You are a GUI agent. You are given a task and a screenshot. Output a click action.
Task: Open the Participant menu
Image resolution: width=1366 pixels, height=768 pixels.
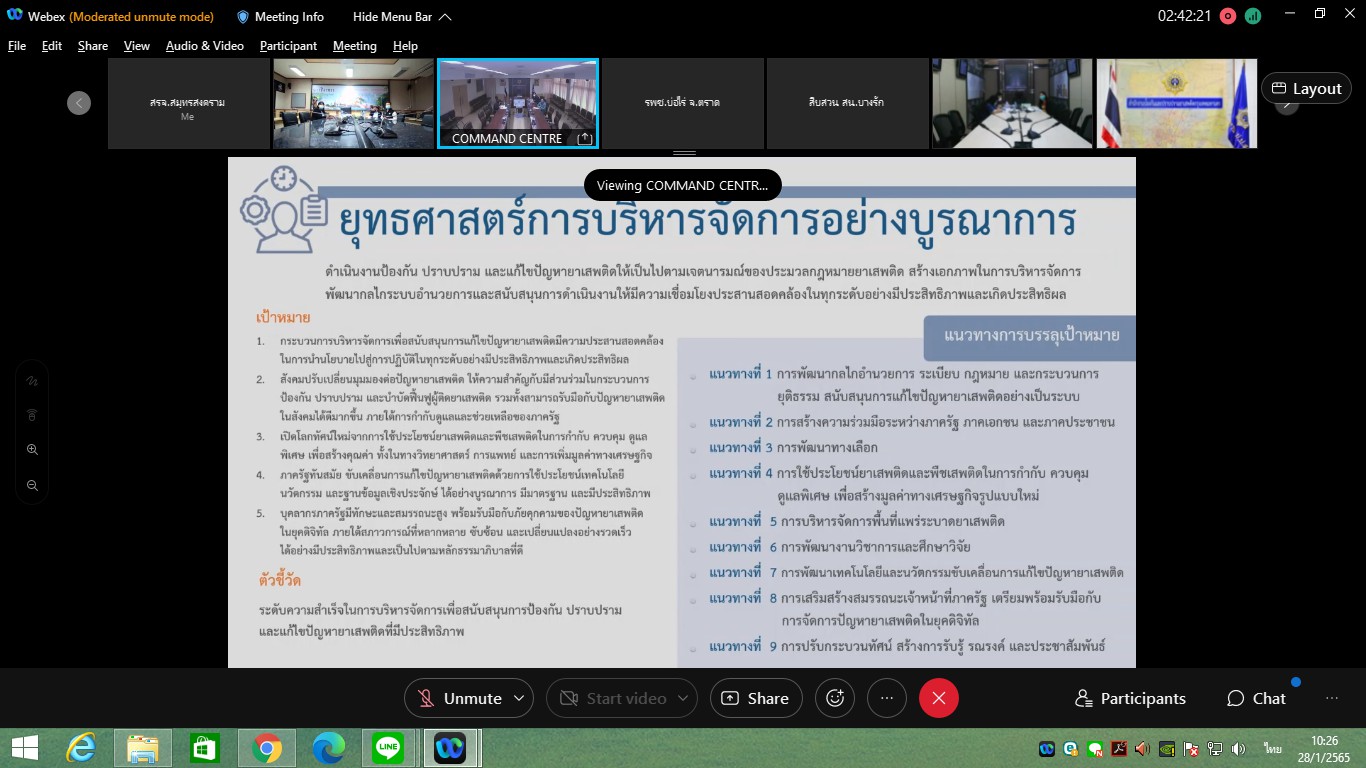coord(288,46)
